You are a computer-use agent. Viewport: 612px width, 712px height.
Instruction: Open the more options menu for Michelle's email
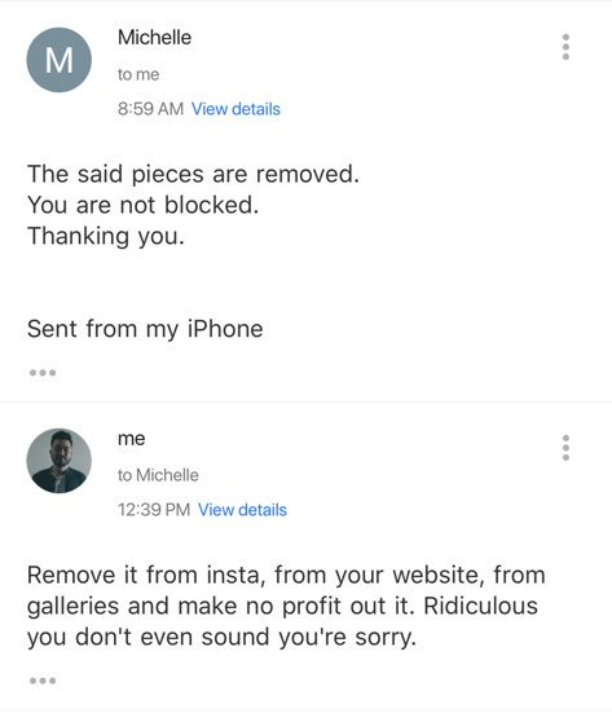point(566,47)
